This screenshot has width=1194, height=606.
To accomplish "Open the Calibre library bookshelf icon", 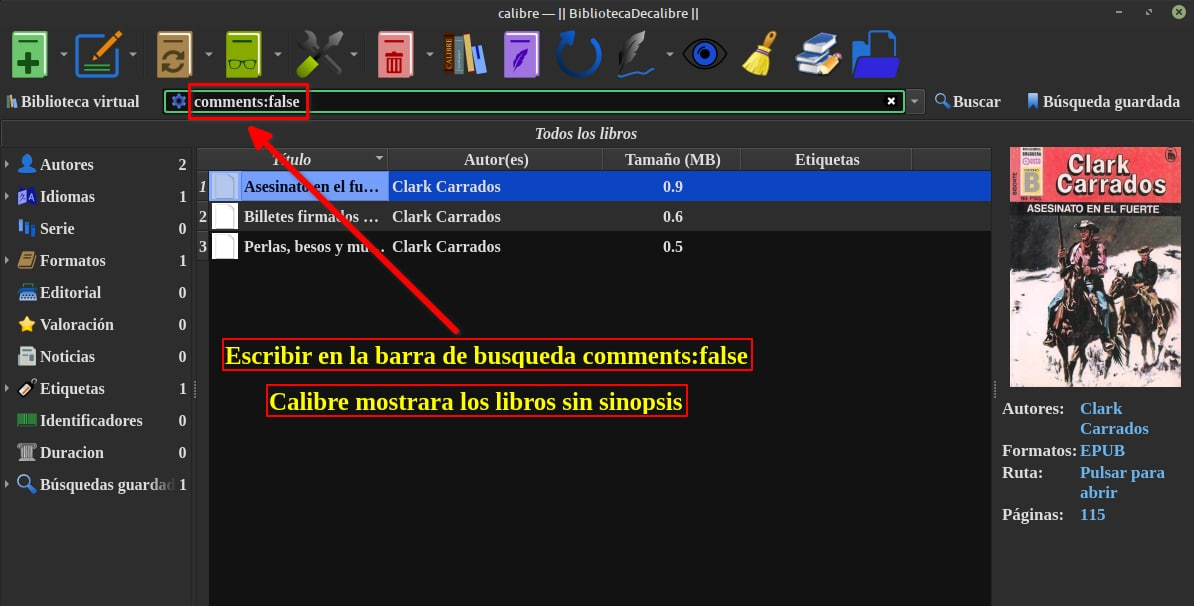I will [x=465, y=54].
